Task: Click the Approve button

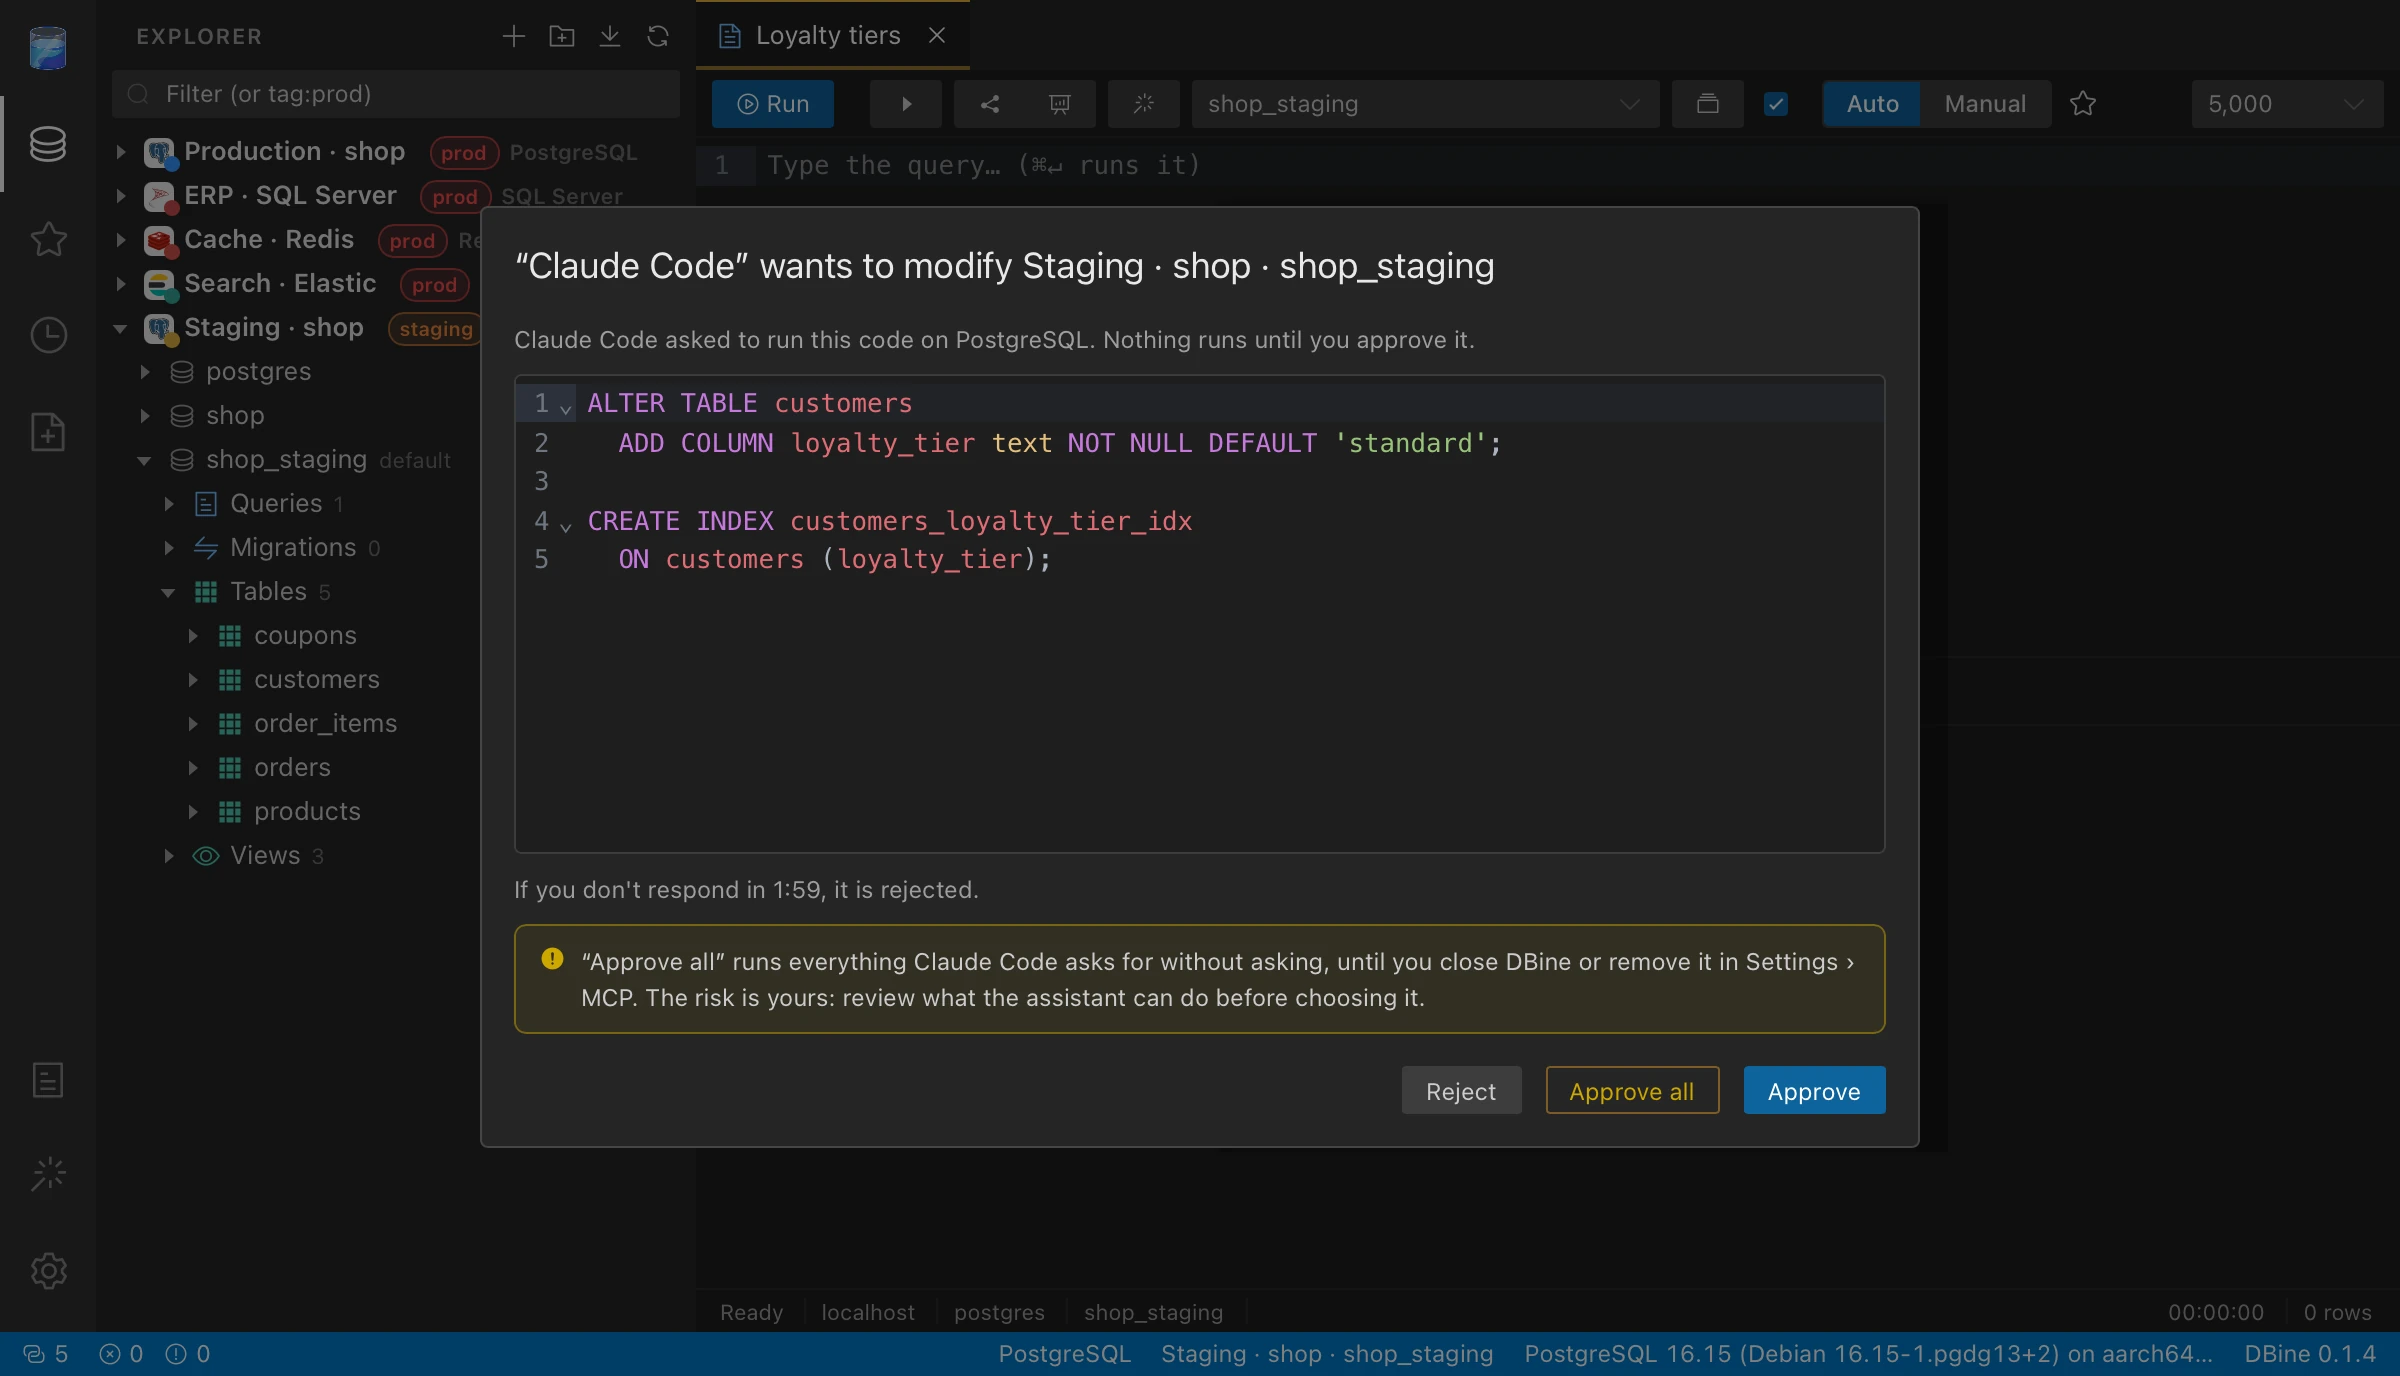Action: tap(1814, 1091)
